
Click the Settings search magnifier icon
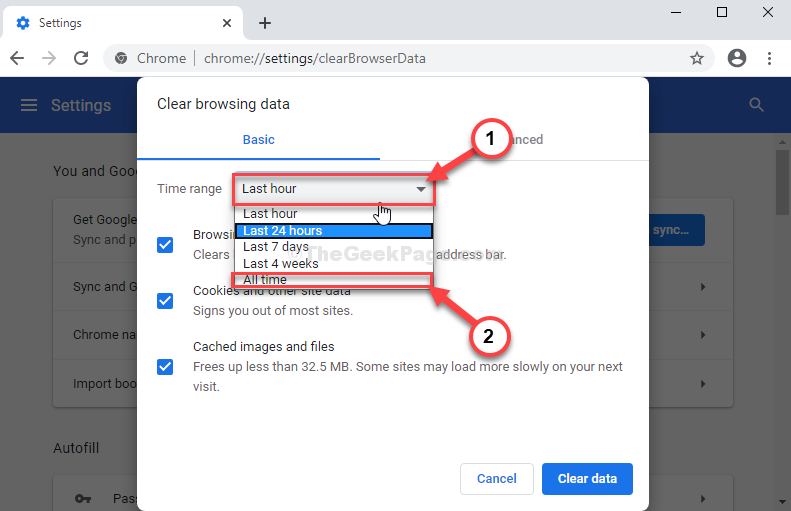(756, 105)
